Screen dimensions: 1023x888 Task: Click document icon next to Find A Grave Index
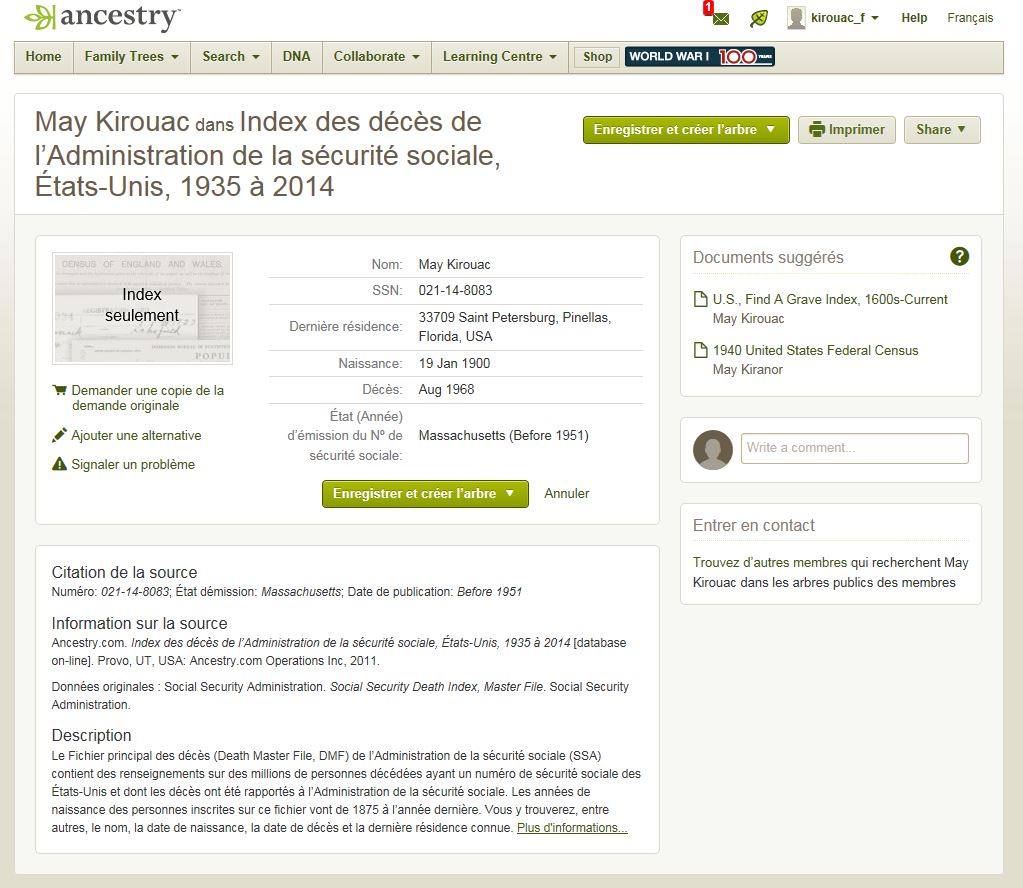(x=700, y=299)
